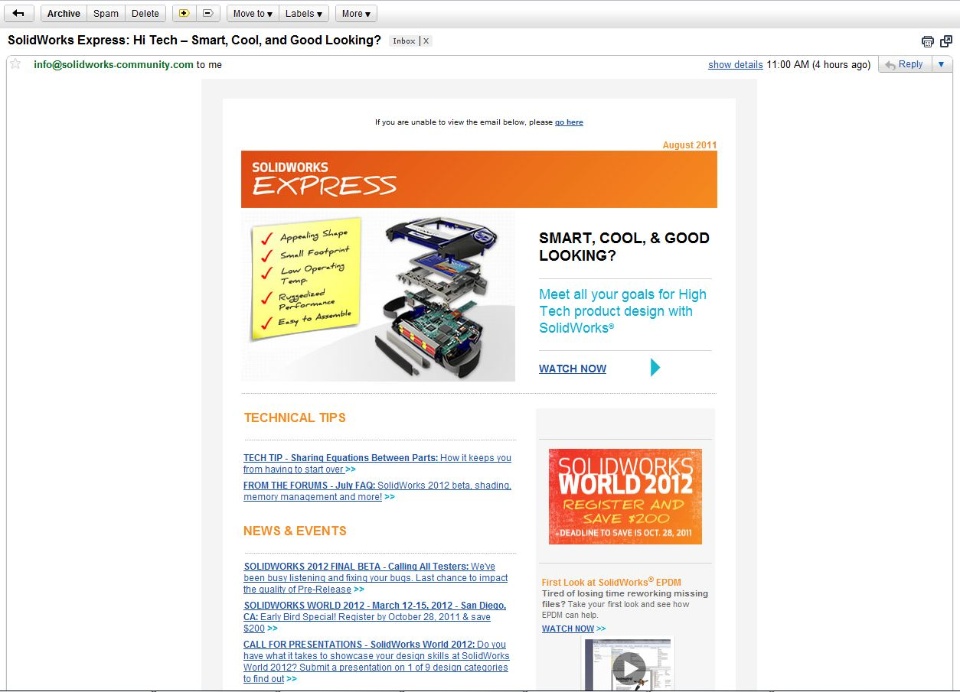
Task: Print this email with the printer icon
Action: click(928, 42)
